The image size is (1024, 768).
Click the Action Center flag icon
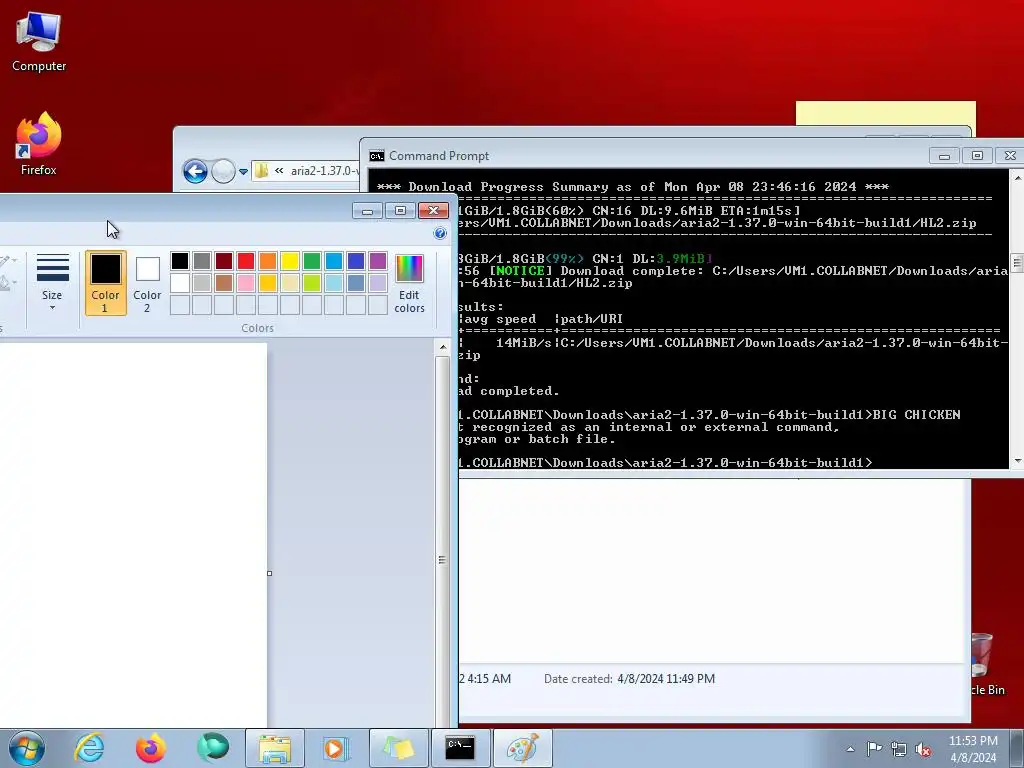point(874,749)
